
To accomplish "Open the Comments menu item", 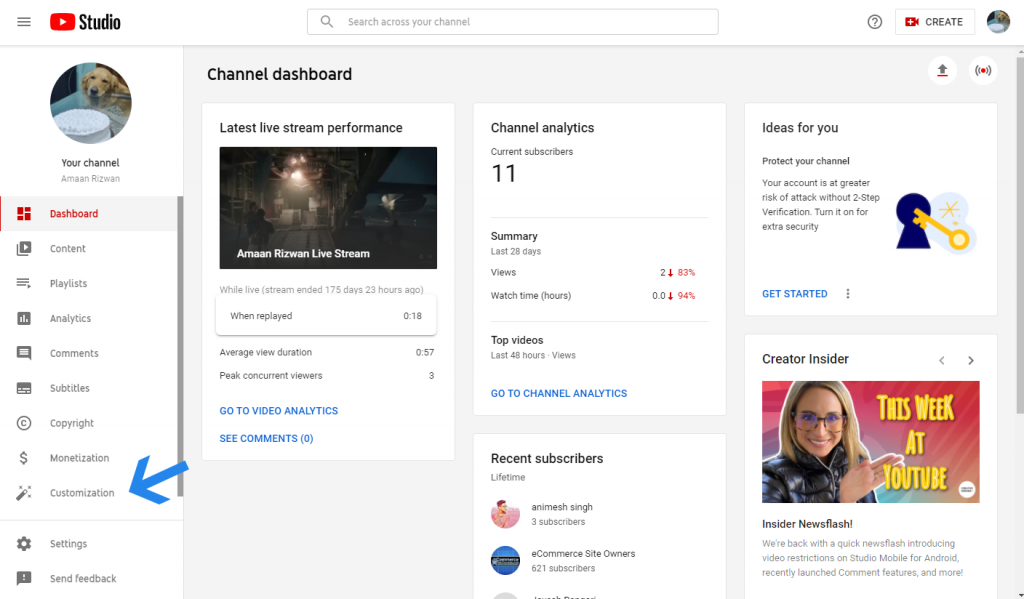I will click(89, 353).
